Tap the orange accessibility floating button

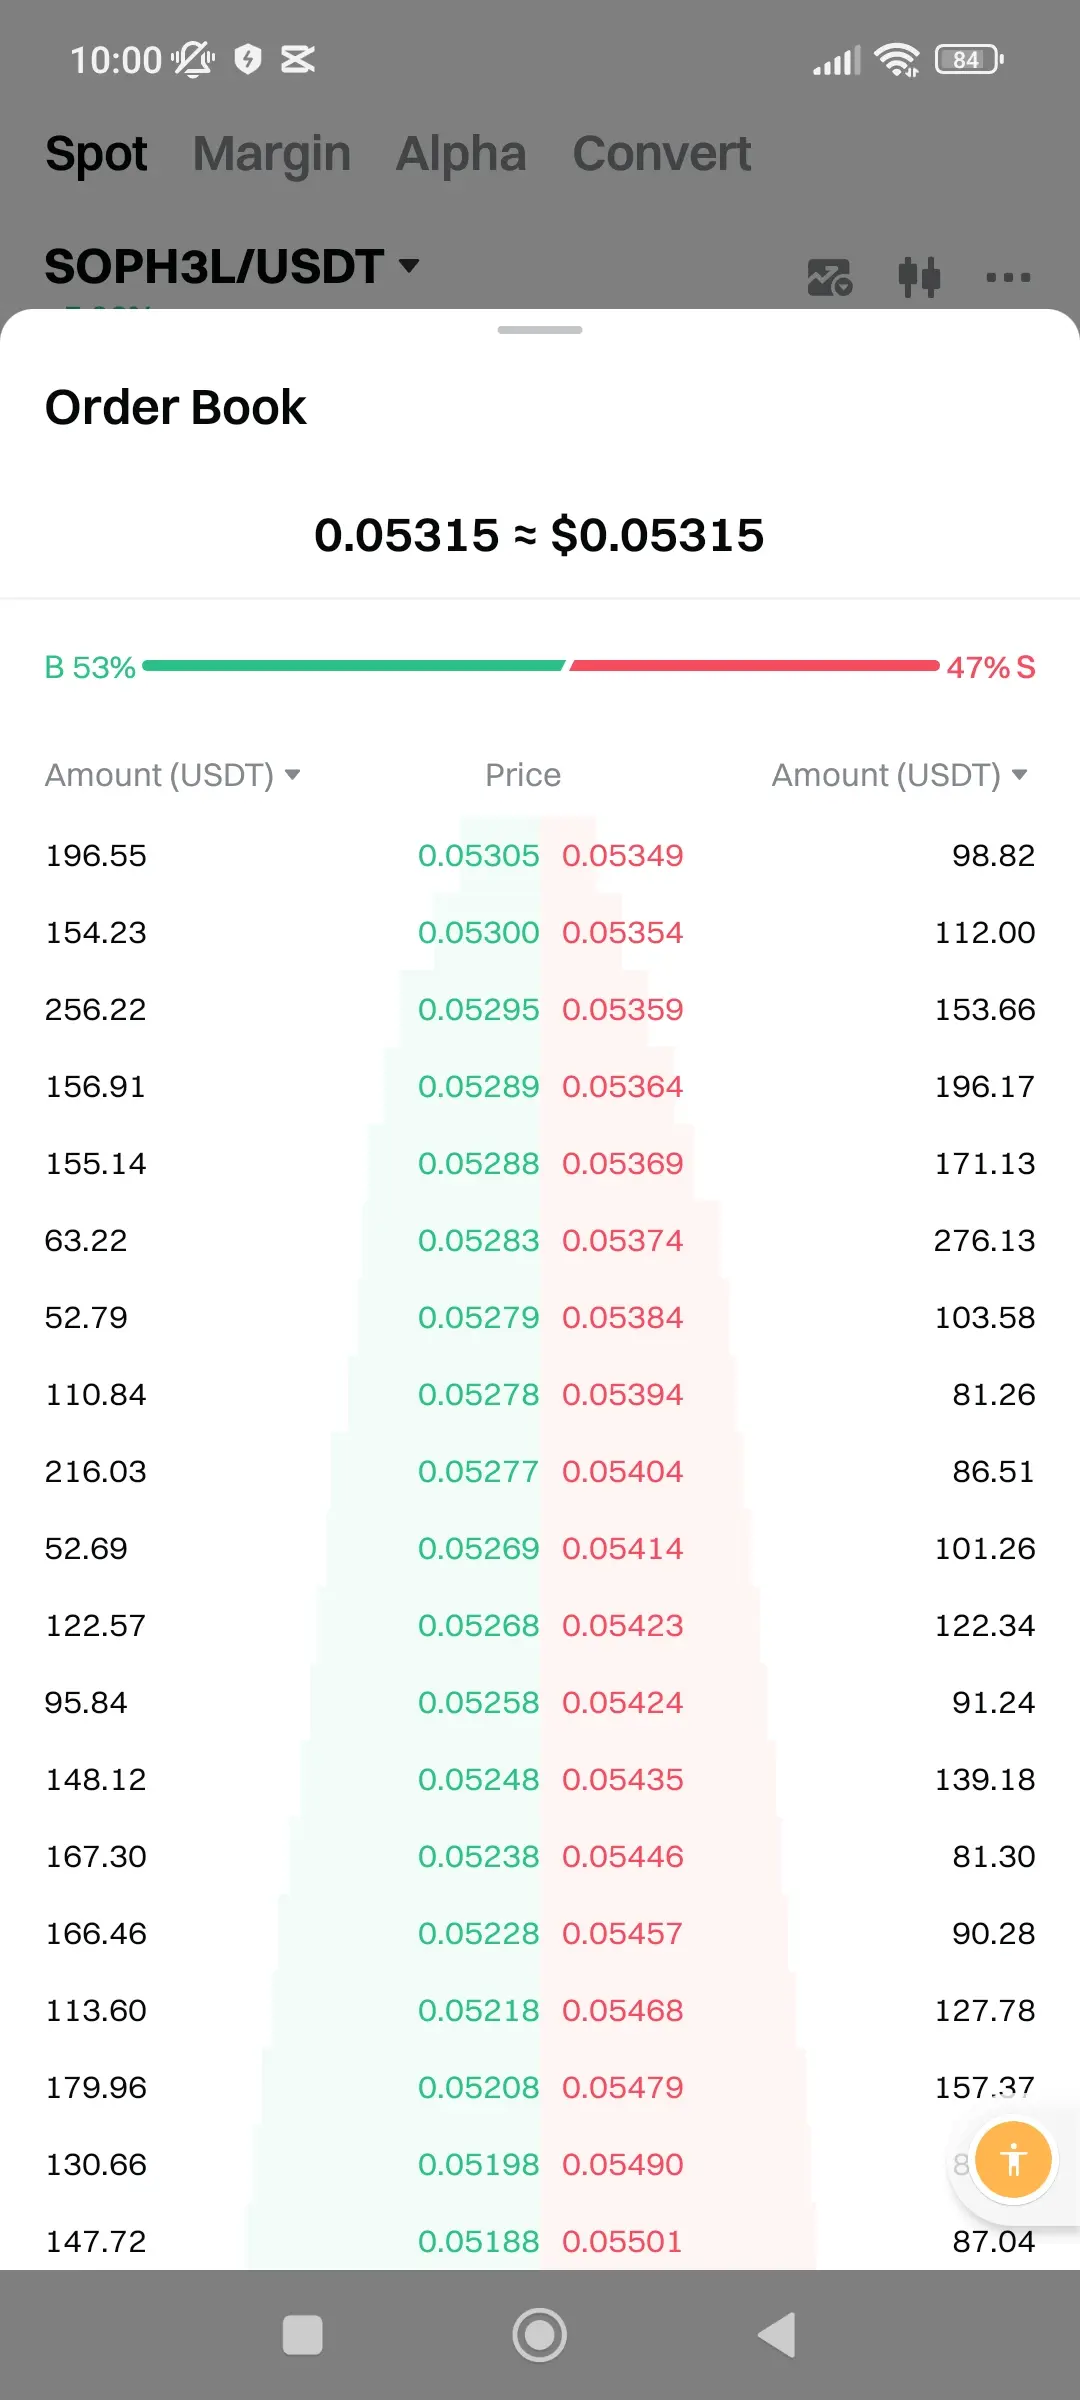1013,2159
